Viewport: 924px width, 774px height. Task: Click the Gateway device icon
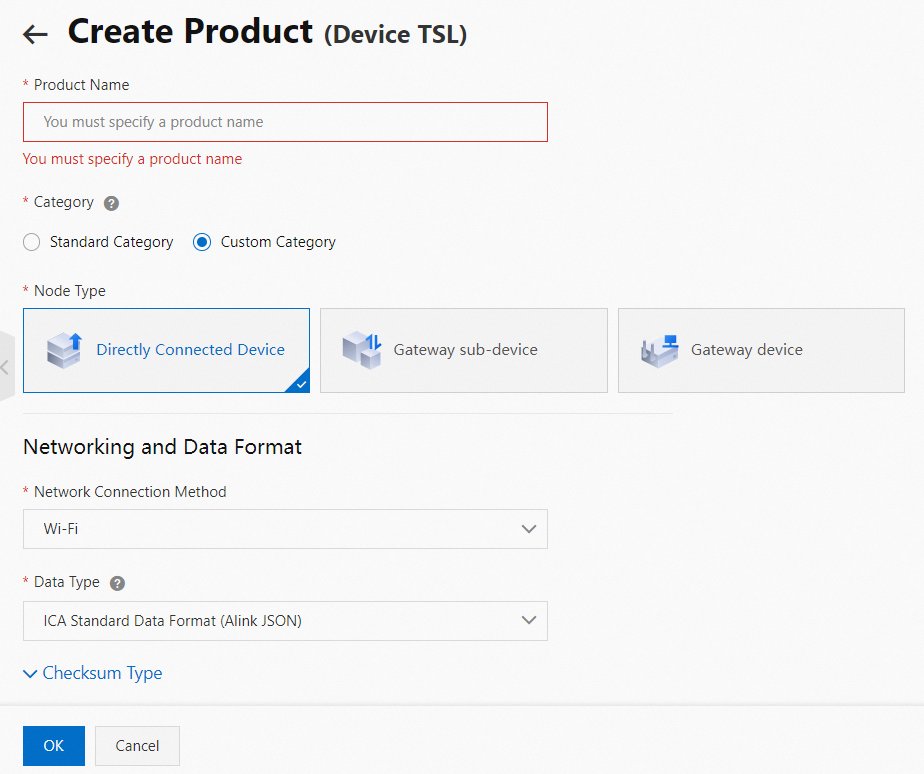pos(660,351)
